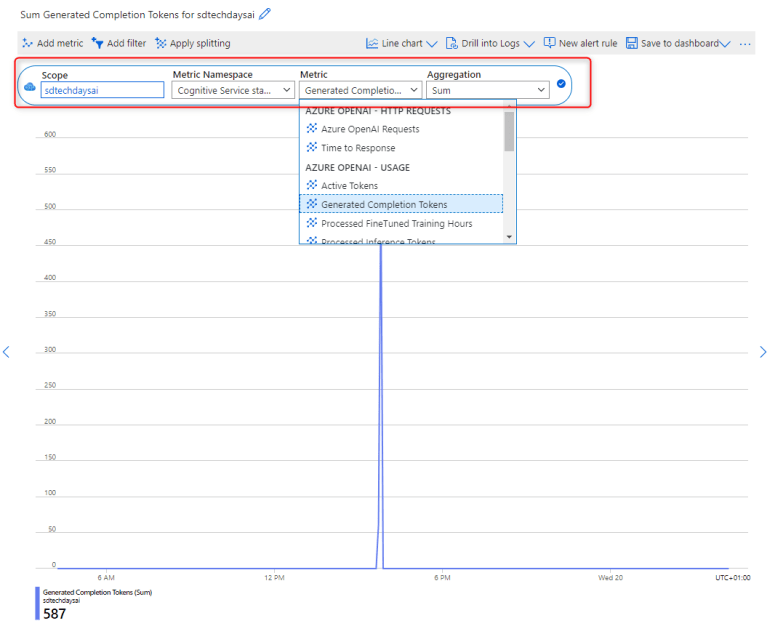Select Azure OpenAI Requests from metric list
Screen dimensions: 767x642
369,129
